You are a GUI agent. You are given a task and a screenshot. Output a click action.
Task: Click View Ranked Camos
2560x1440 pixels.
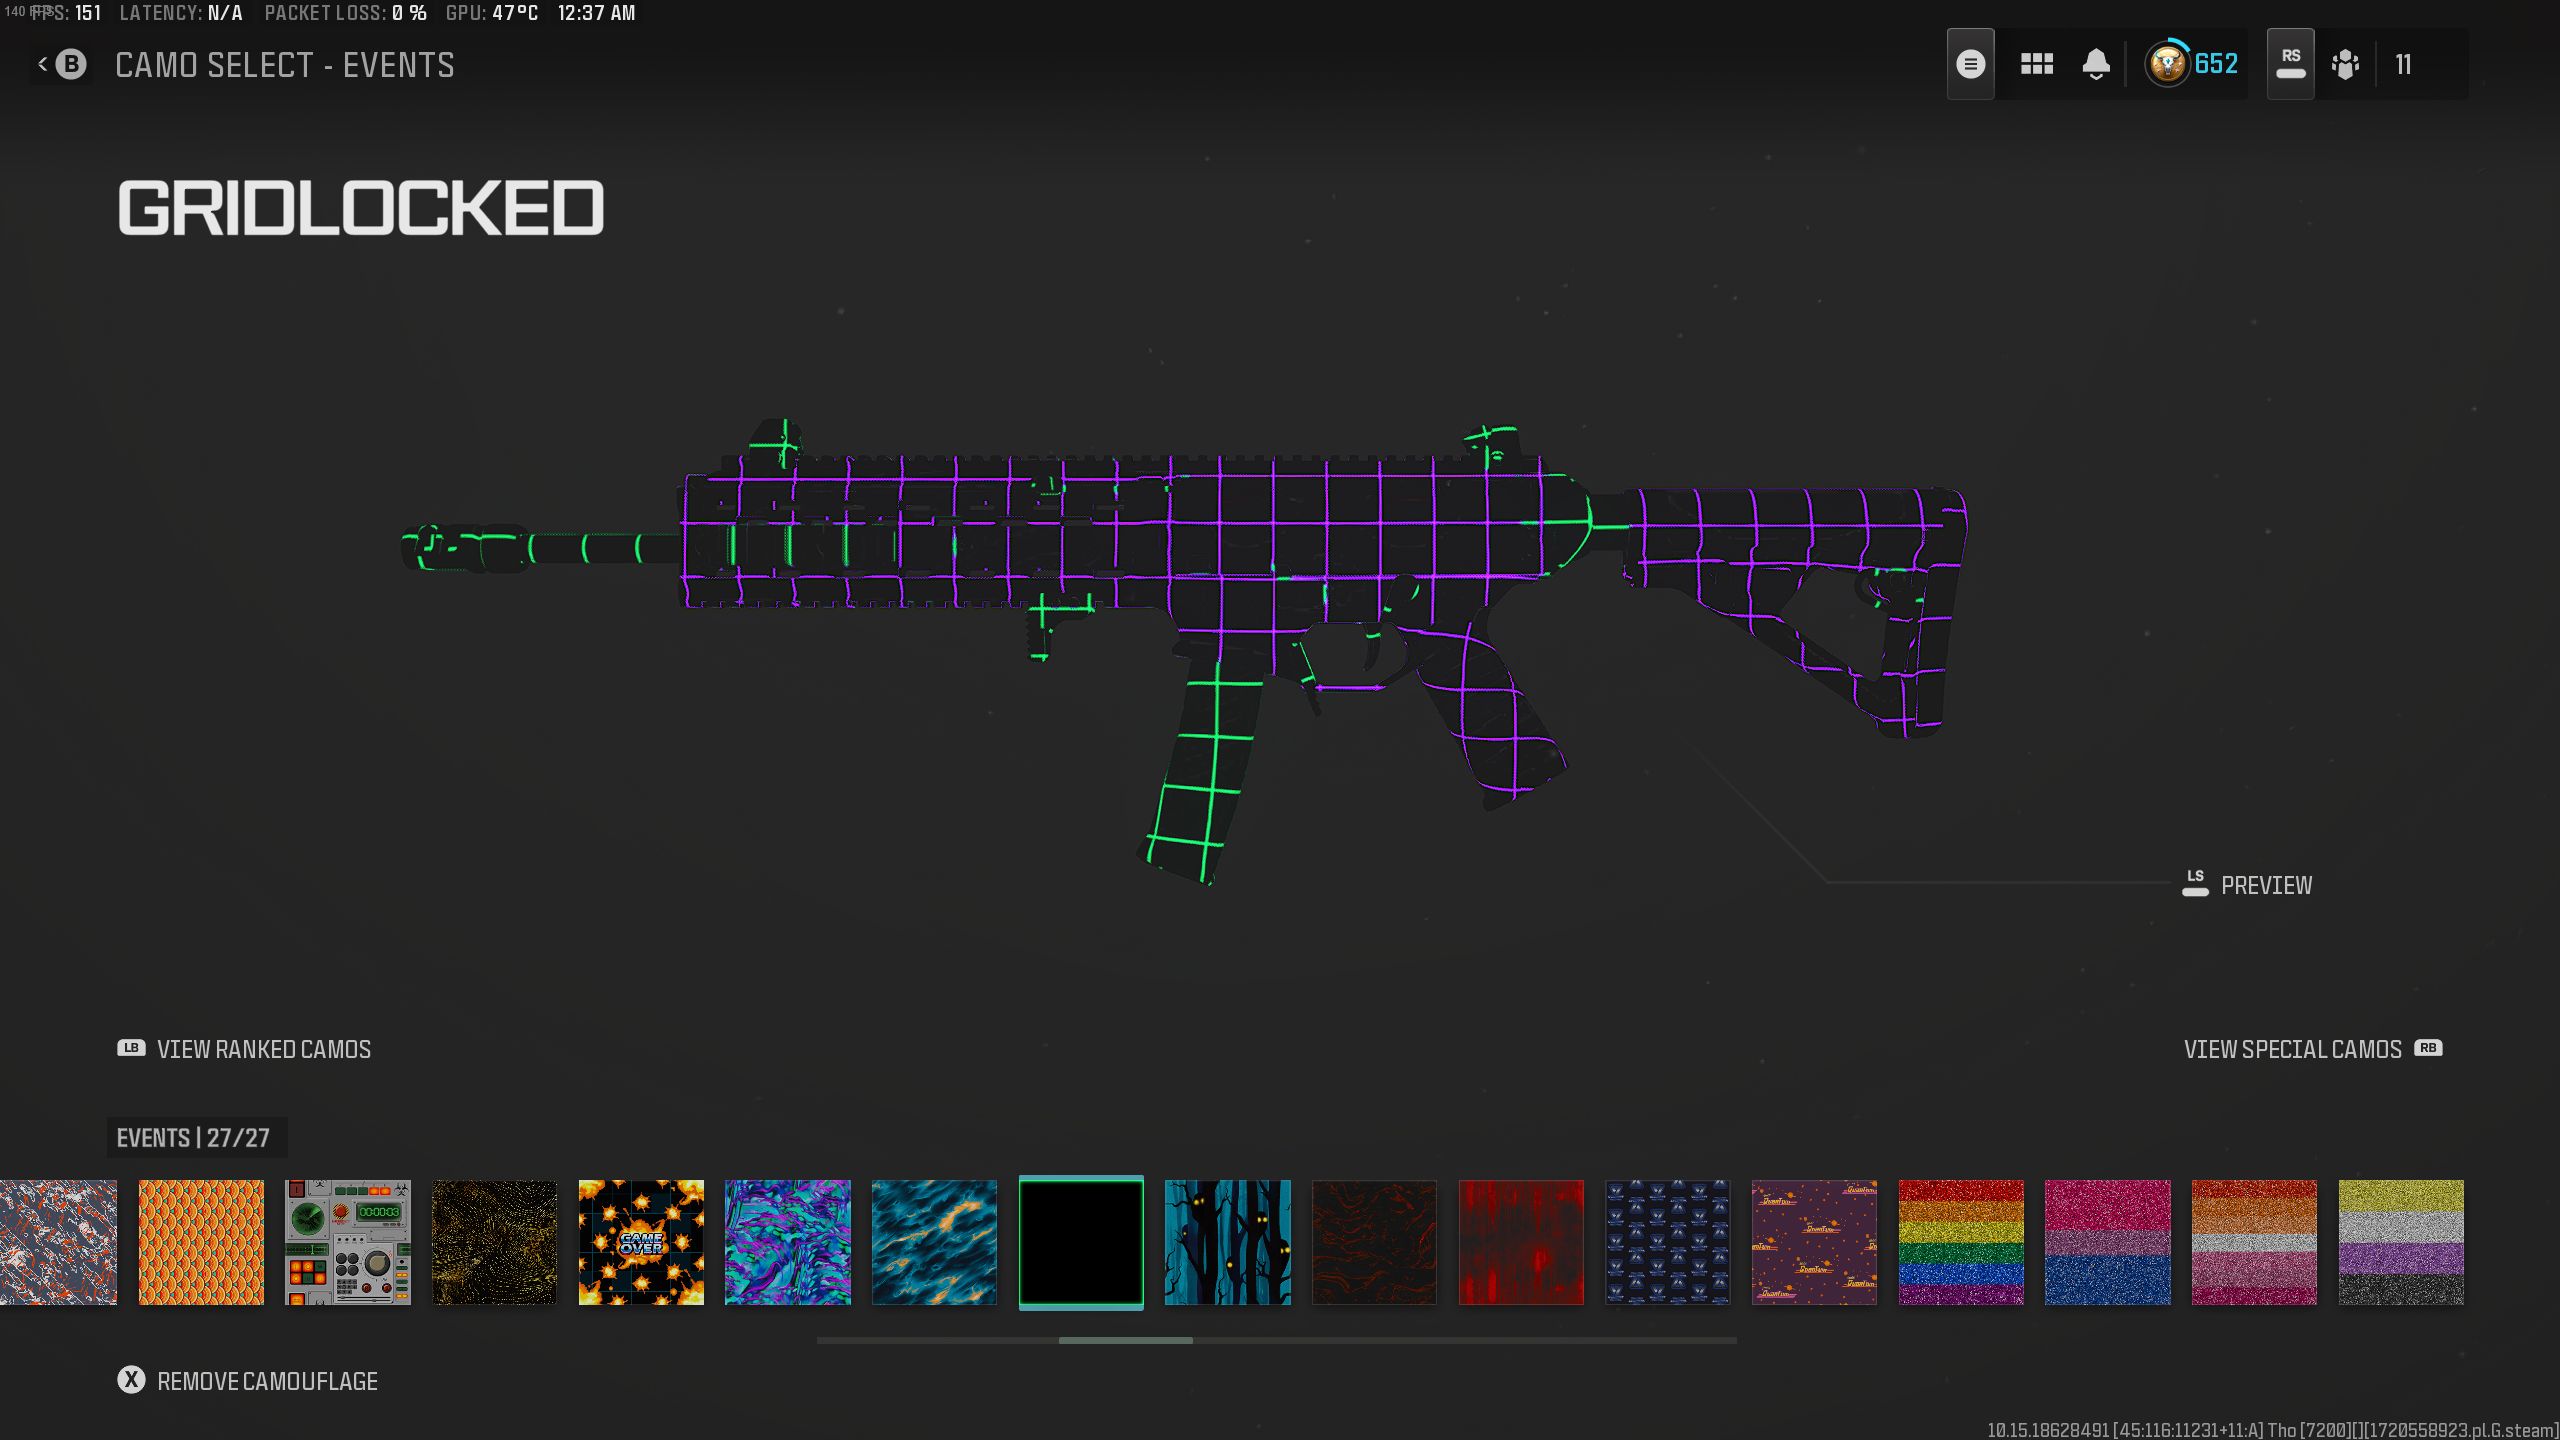[263, 1049]
